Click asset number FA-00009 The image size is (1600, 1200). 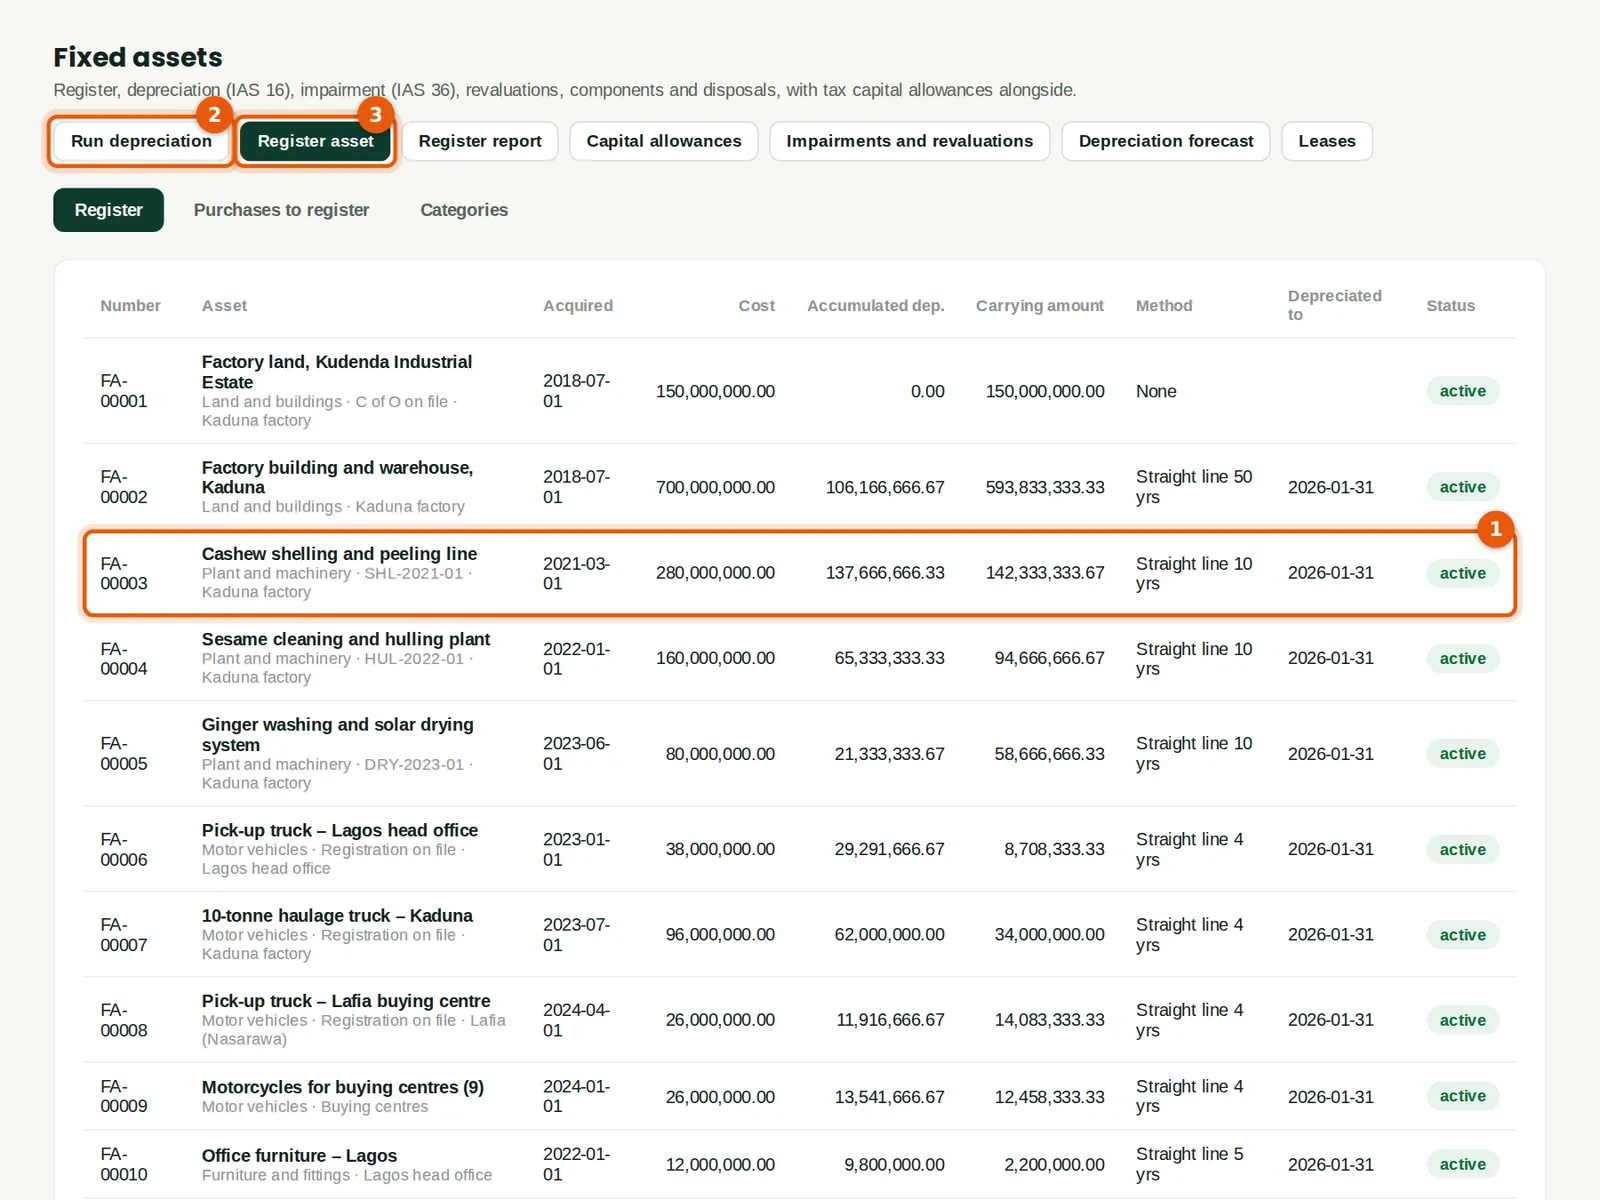tap(124, 1096)
